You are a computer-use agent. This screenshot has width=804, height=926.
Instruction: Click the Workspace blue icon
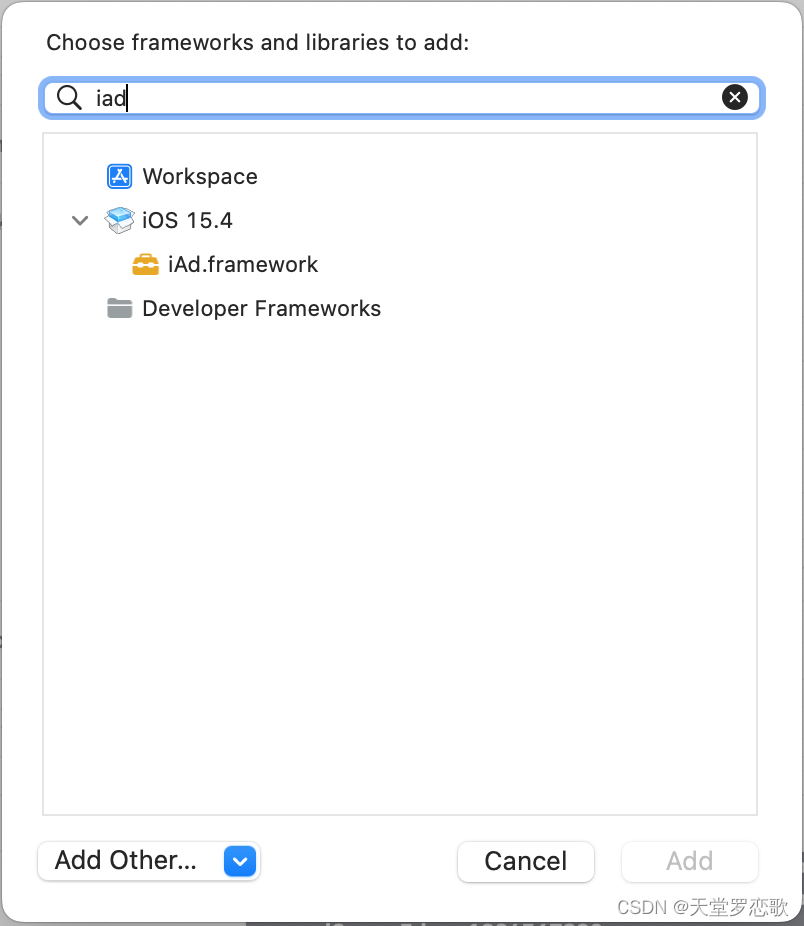[120, 176]
